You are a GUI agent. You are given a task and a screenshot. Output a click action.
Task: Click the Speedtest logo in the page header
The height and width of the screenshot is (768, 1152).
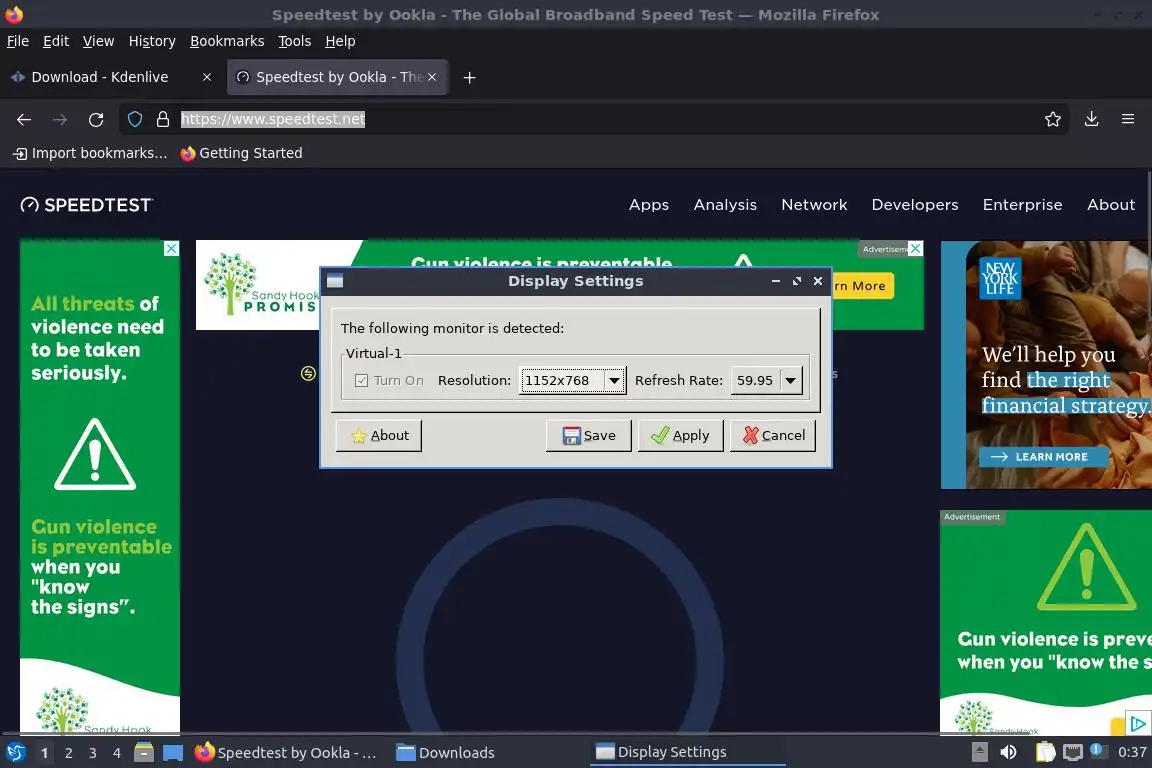pos(87,205)
